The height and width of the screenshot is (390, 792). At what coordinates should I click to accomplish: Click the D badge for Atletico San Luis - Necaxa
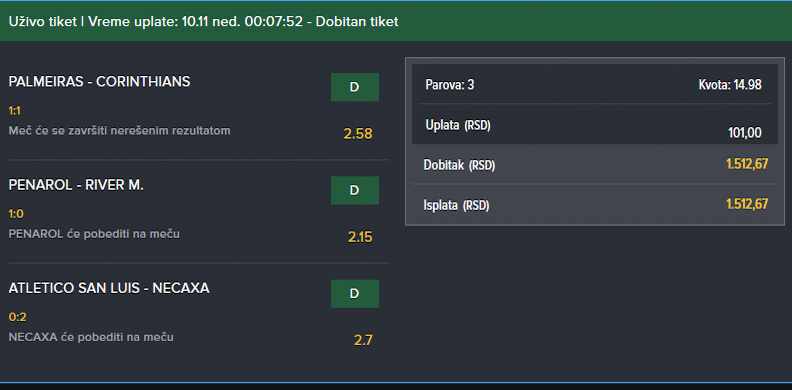click(x=355, y=294)
